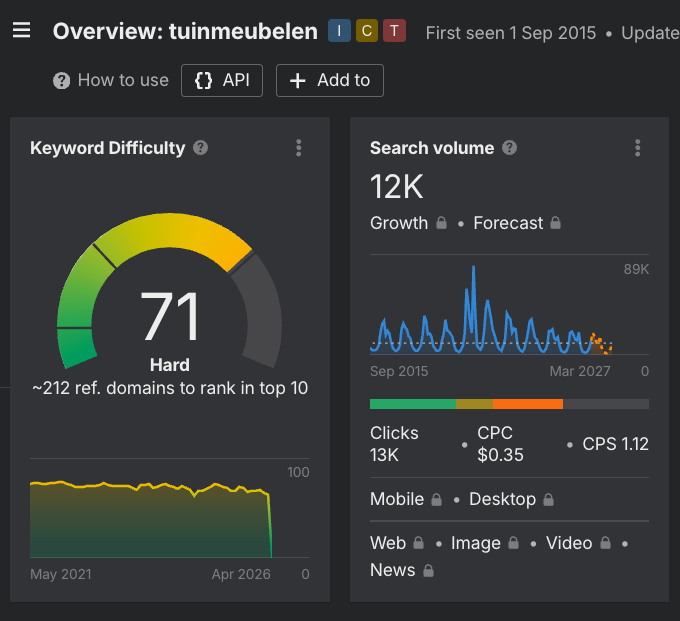680x621 pixels.
Task: Click the yellow C intent badge
Action: (x=367, y=31)
